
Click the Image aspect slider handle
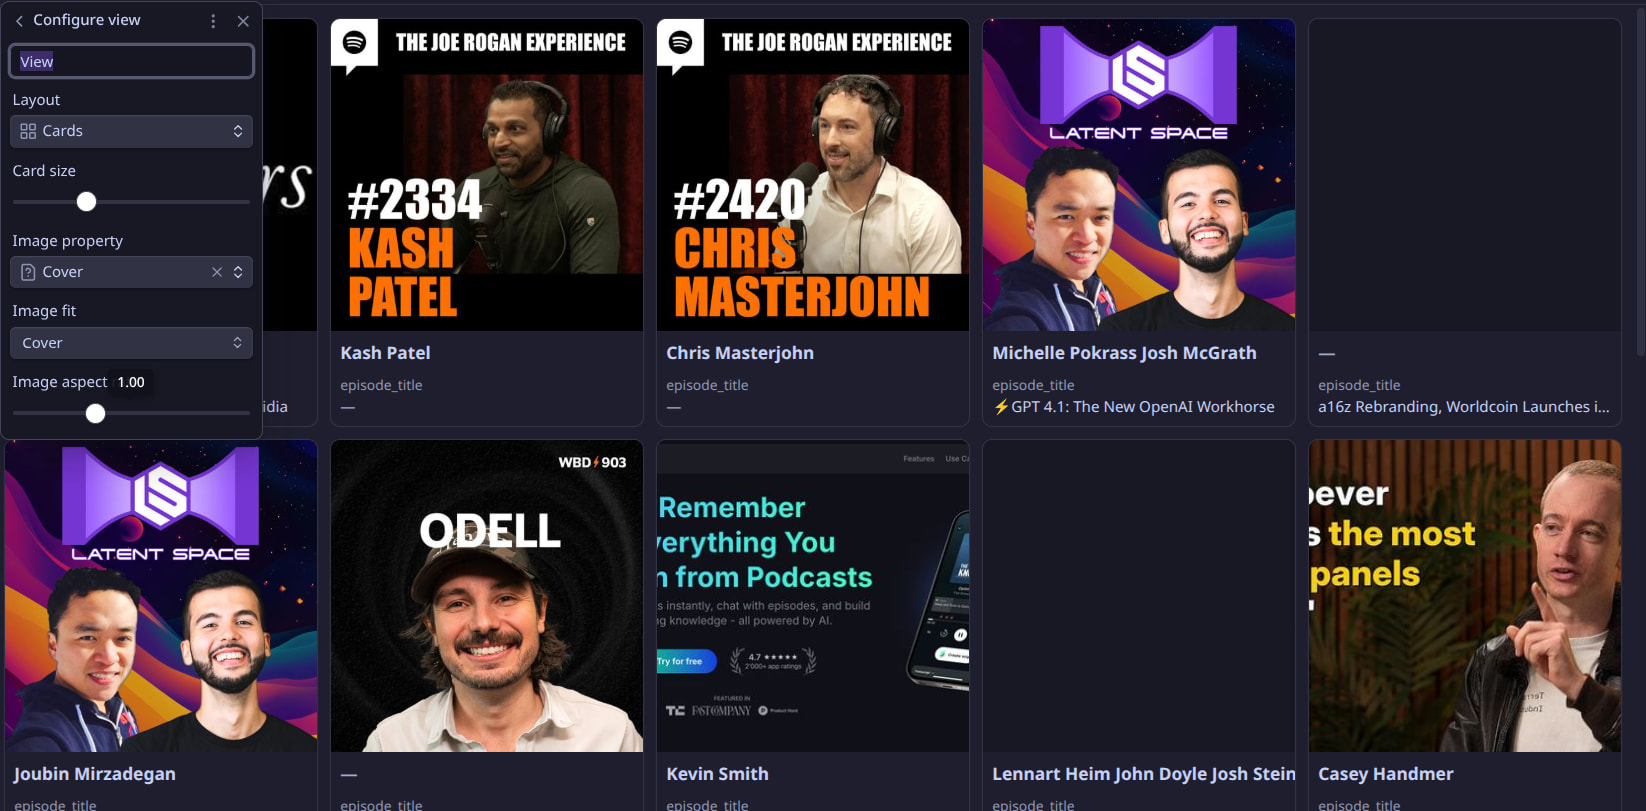click(x=95, y=413)
